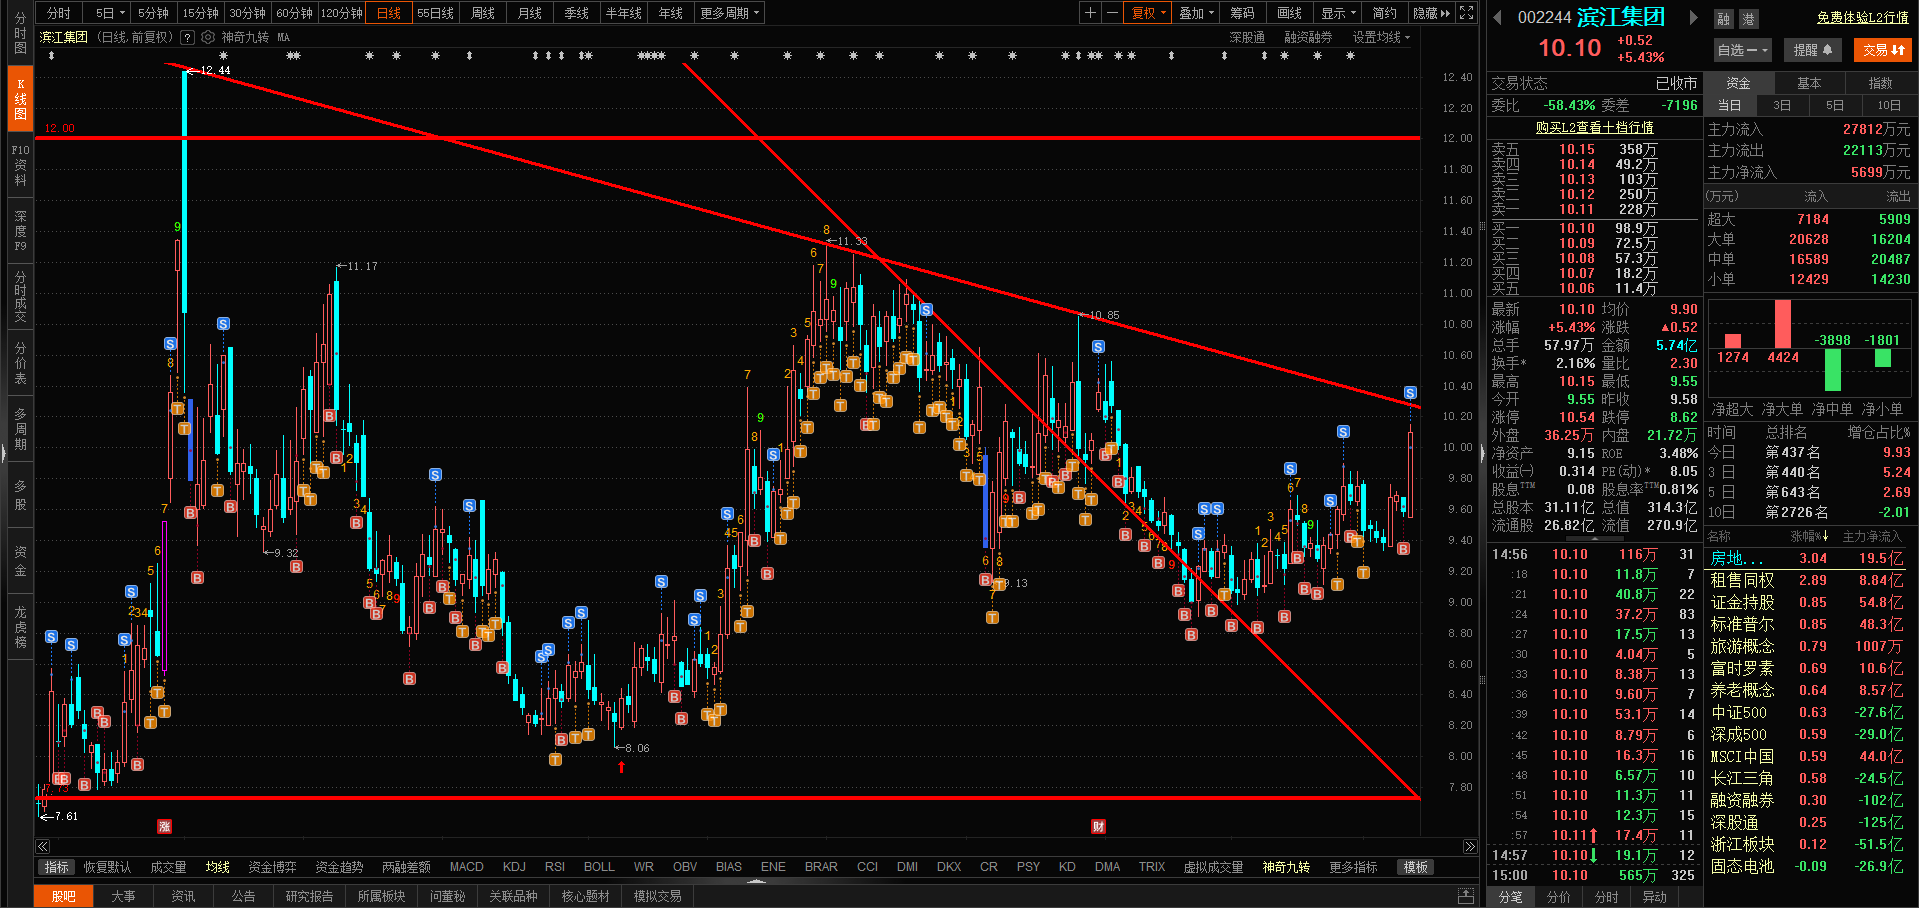Image resolution: width=1919 pixels, height=908 pixels.
Task: Open indicator settings gear next to 神奇九转
Action: (208, 37)
